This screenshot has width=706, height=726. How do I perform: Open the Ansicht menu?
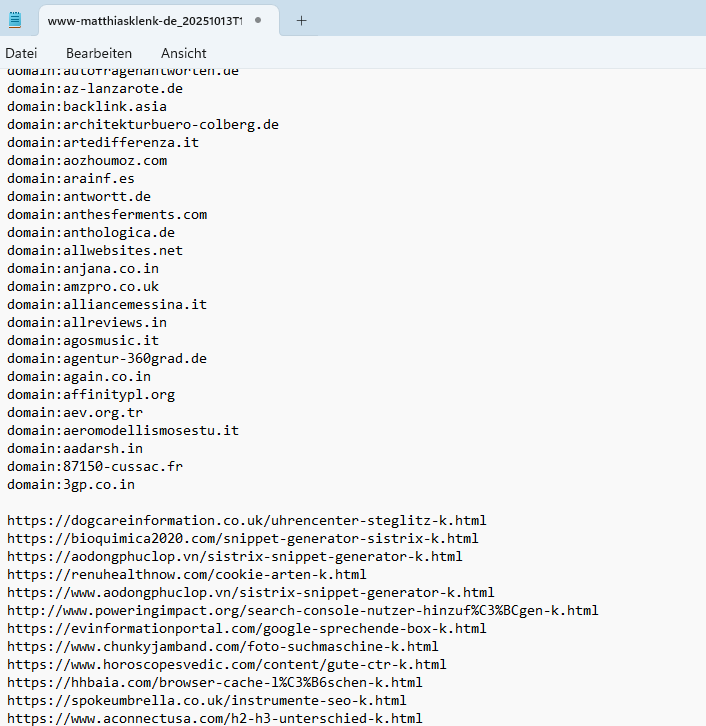(x=184, y=53)
